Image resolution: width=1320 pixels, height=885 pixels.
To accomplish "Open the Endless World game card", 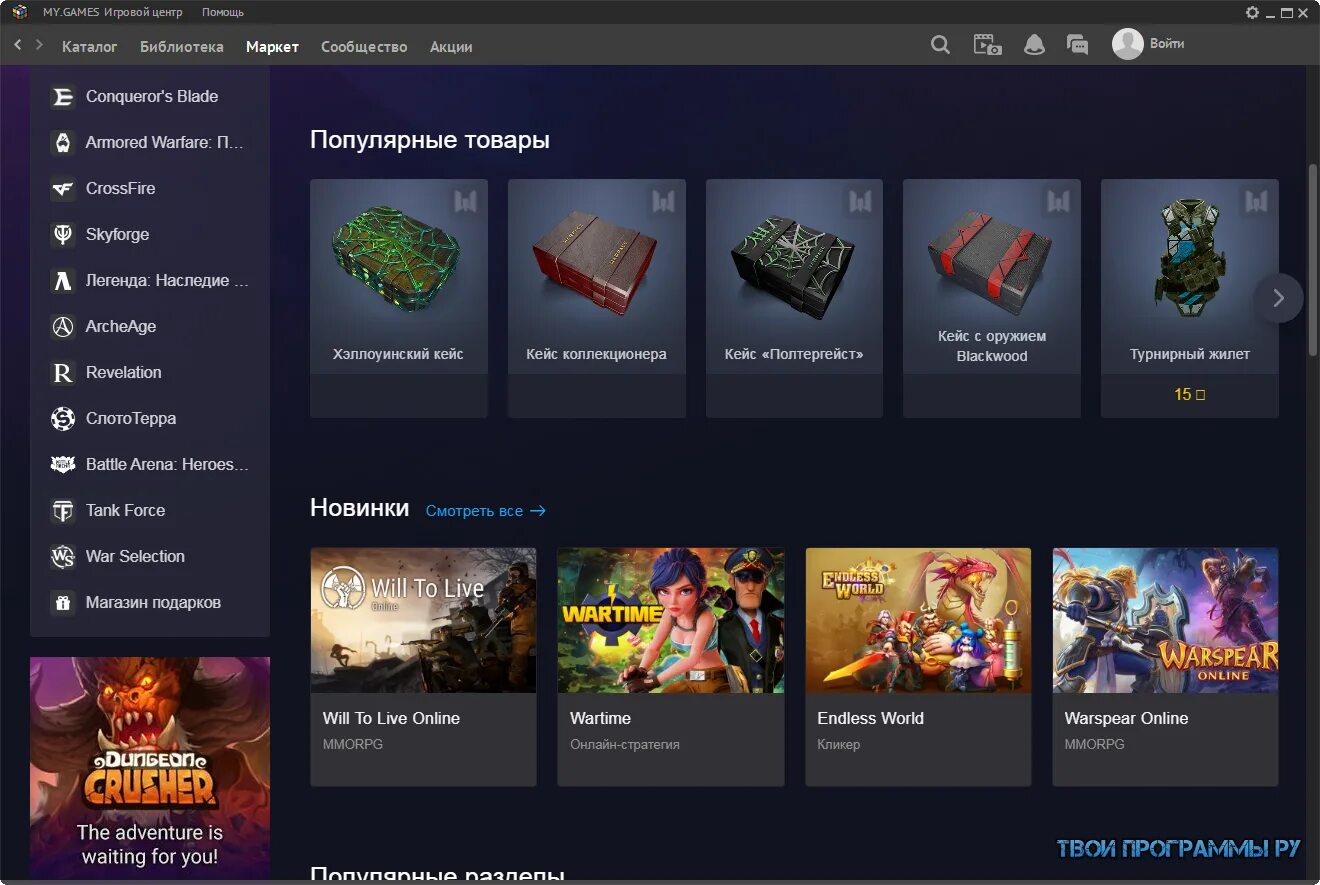I will [918, 666].
